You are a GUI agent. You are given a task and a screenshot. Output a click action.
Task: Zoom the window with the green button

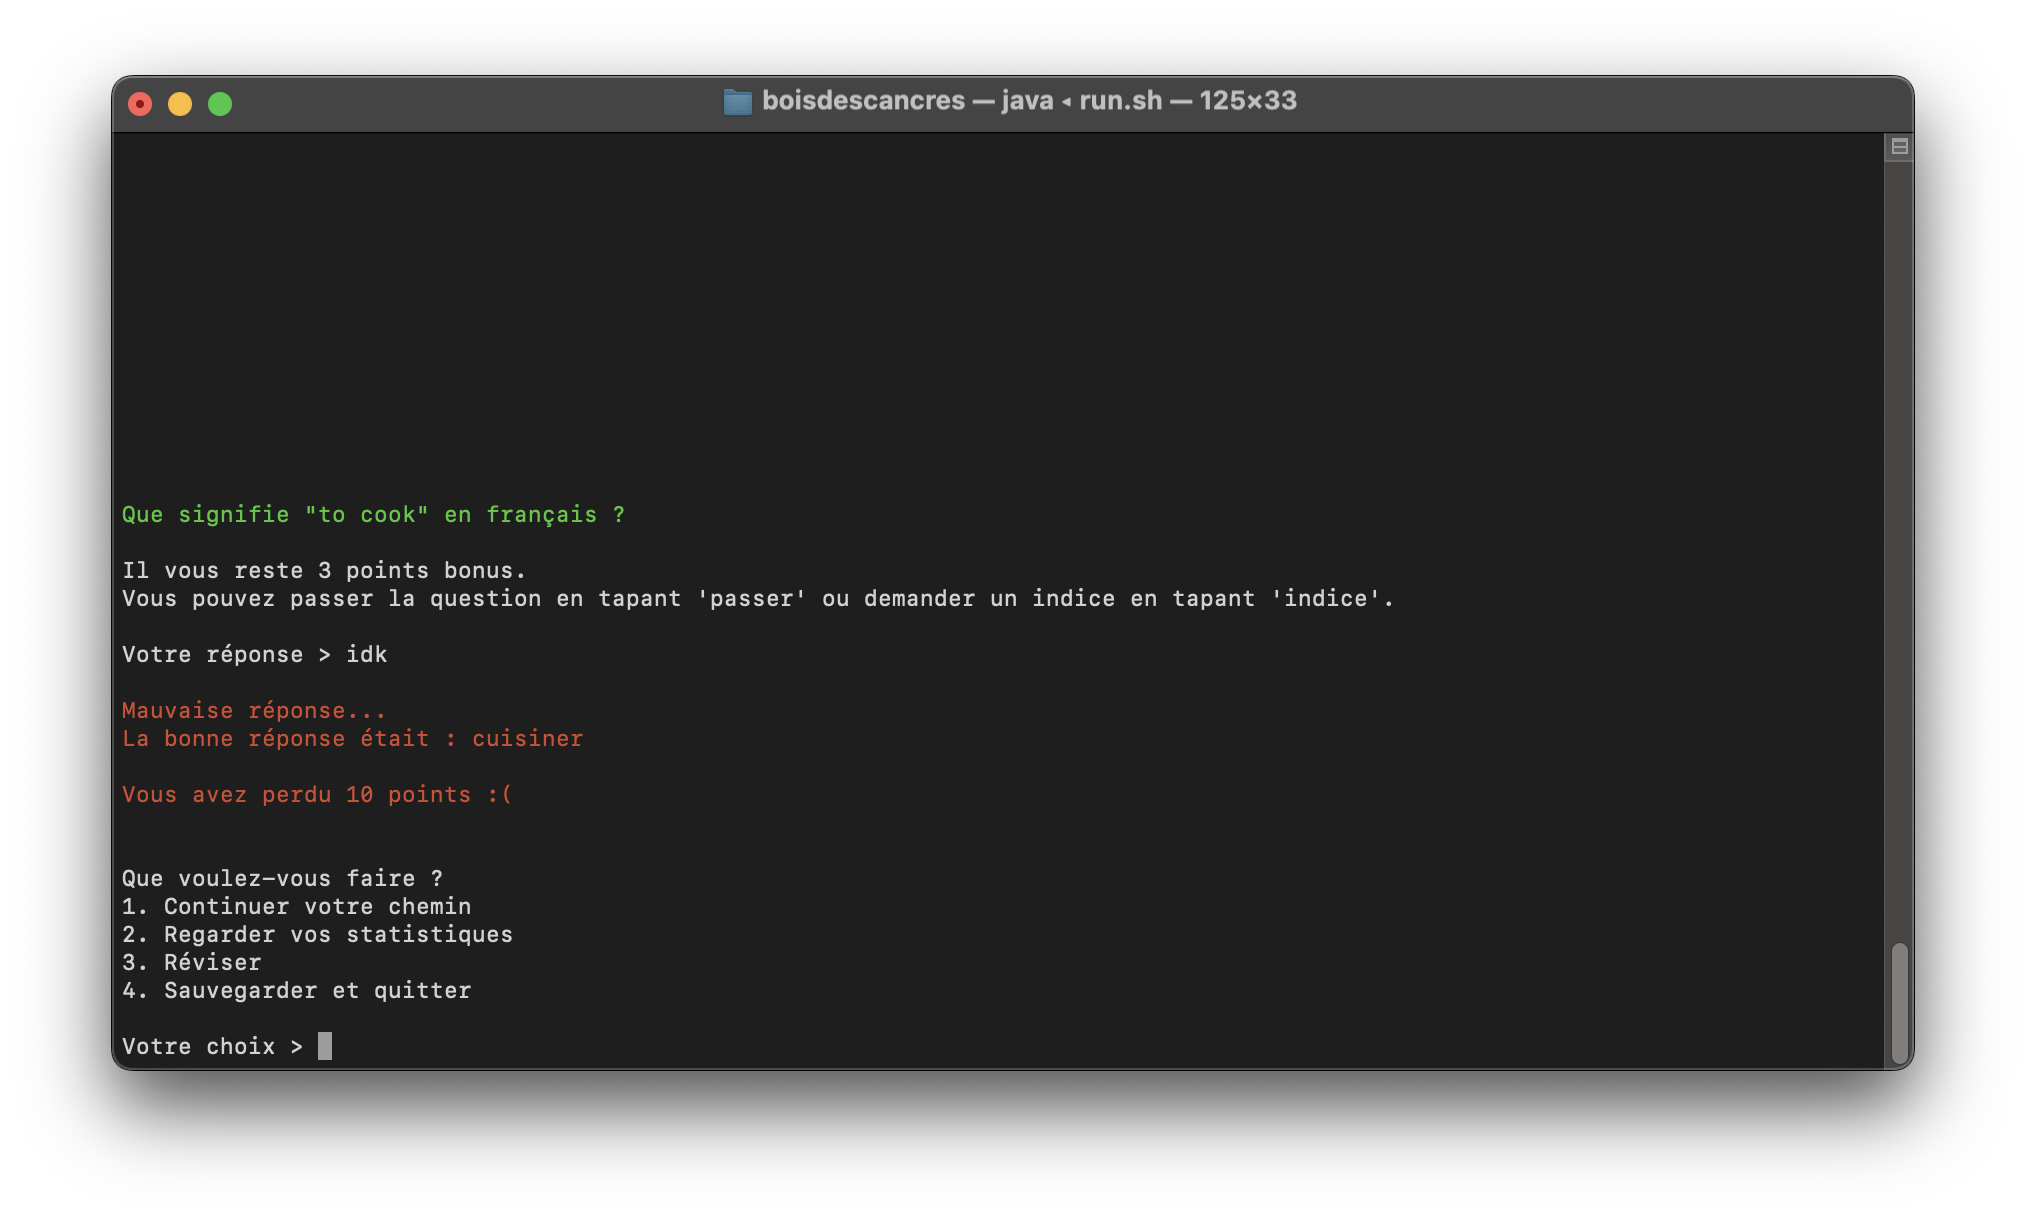pos(220,104)
